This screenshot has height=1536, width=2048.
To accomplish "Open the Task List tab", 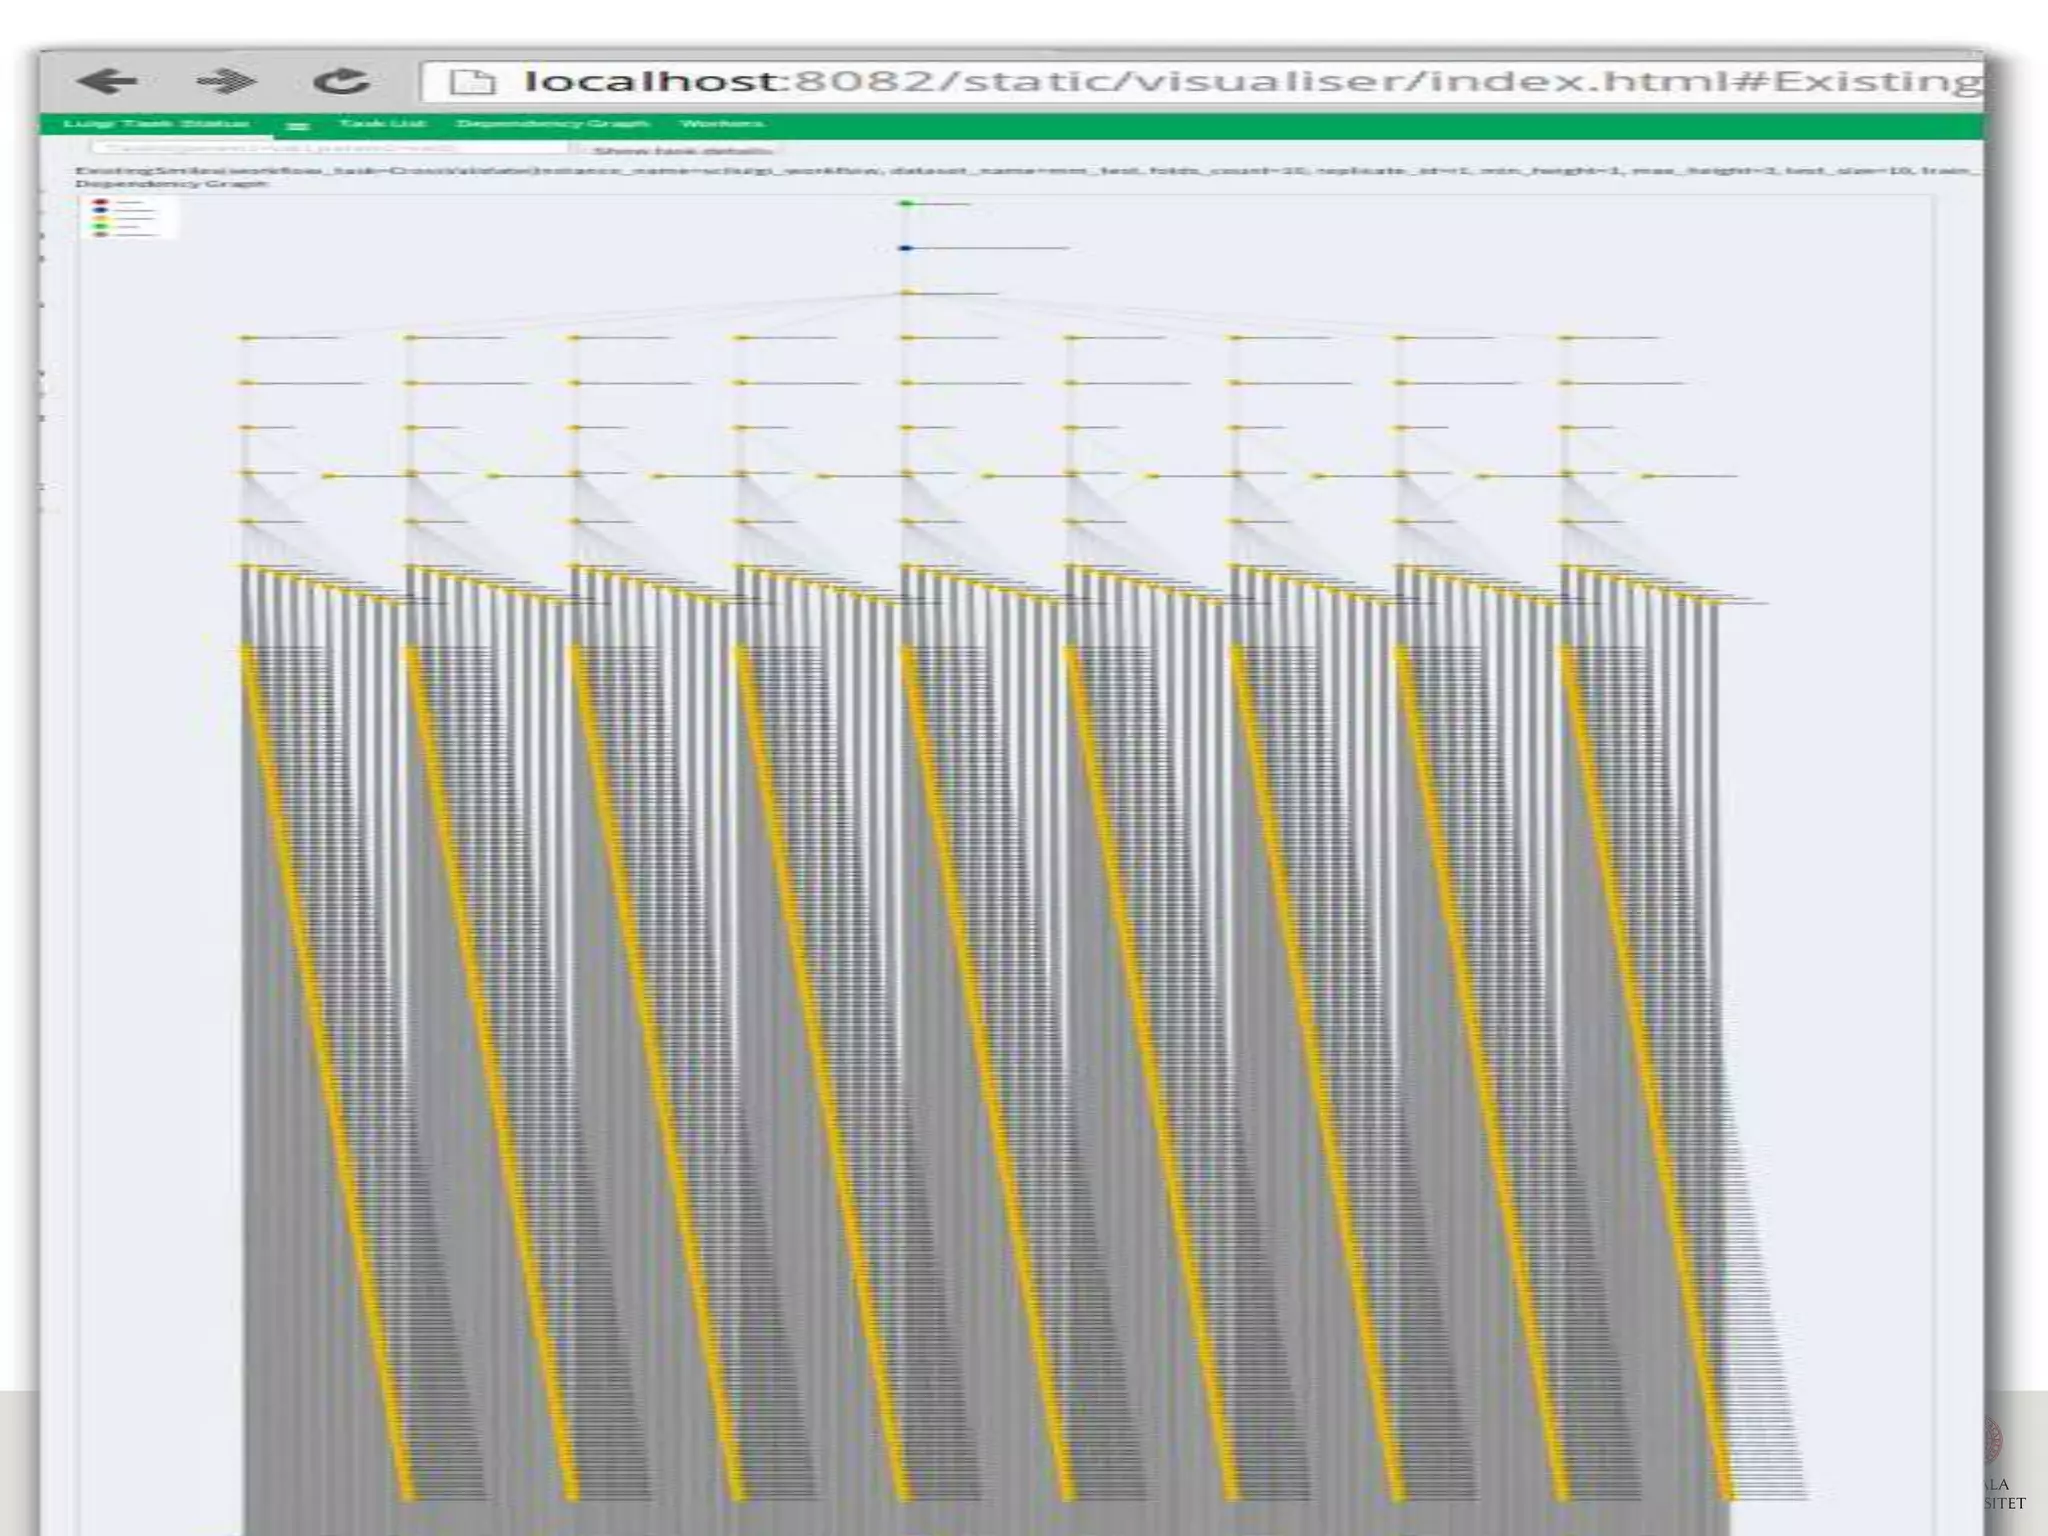I will click(x=382, y=124).
